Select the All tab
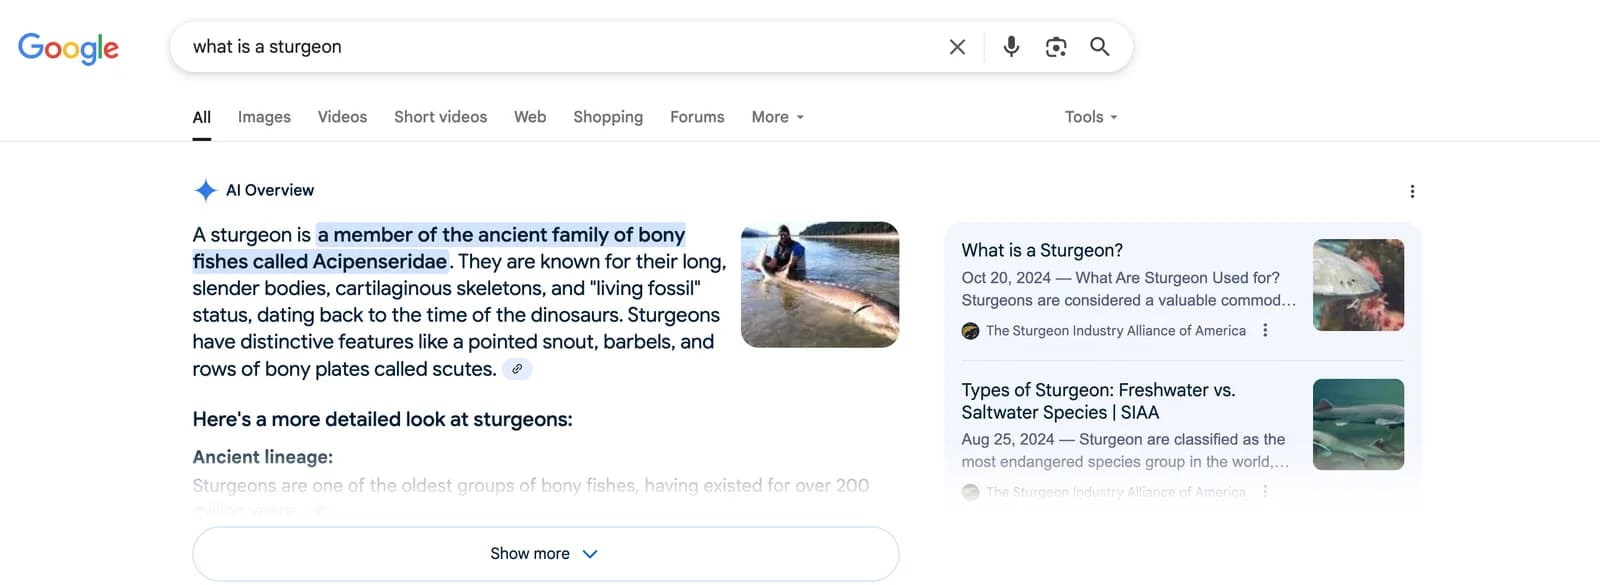Image resolution: width=1600 pixels, height=585 pixels. 202,117
